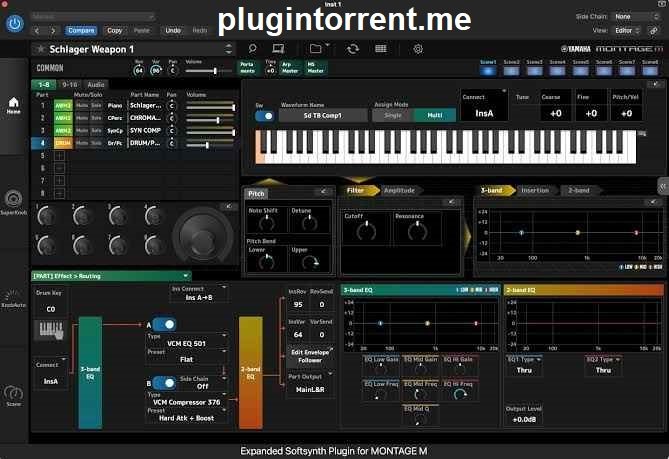
Task: Toggle insertion effect B switch
Action: click(x=164, y=383)
